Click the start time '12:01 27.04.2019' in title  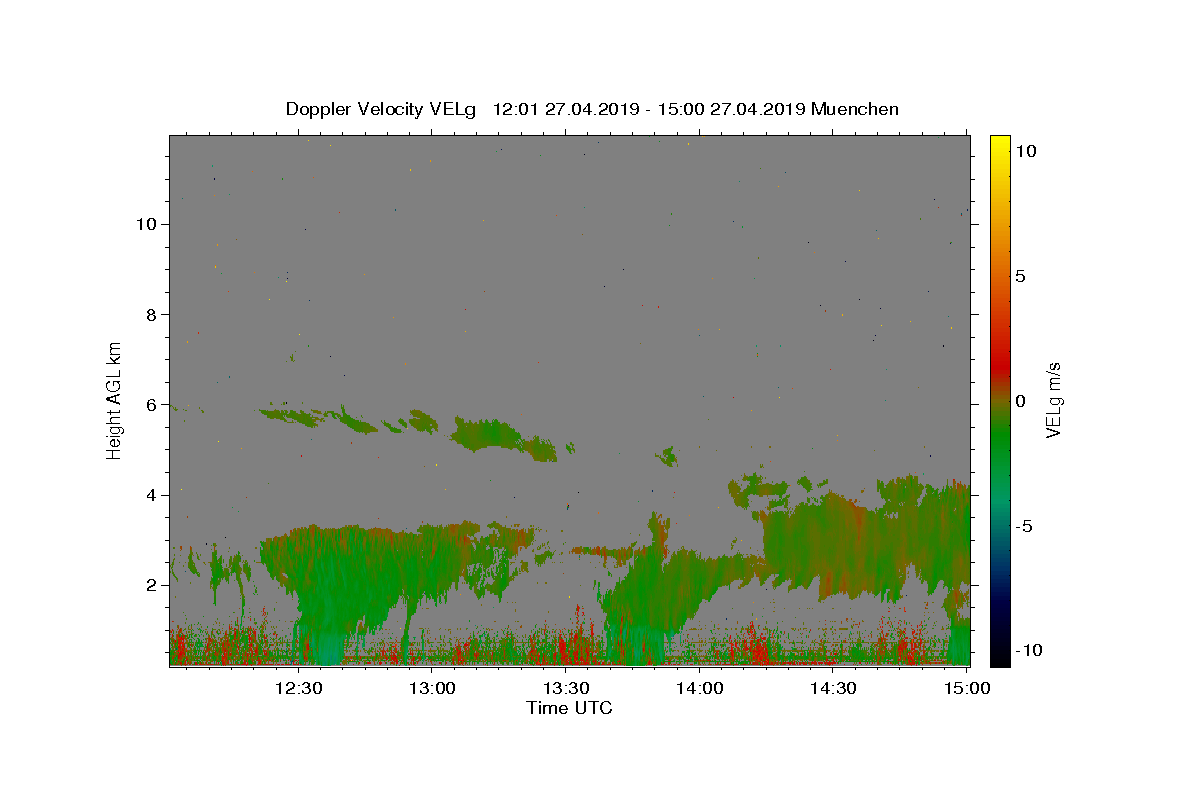click(564, 109)
